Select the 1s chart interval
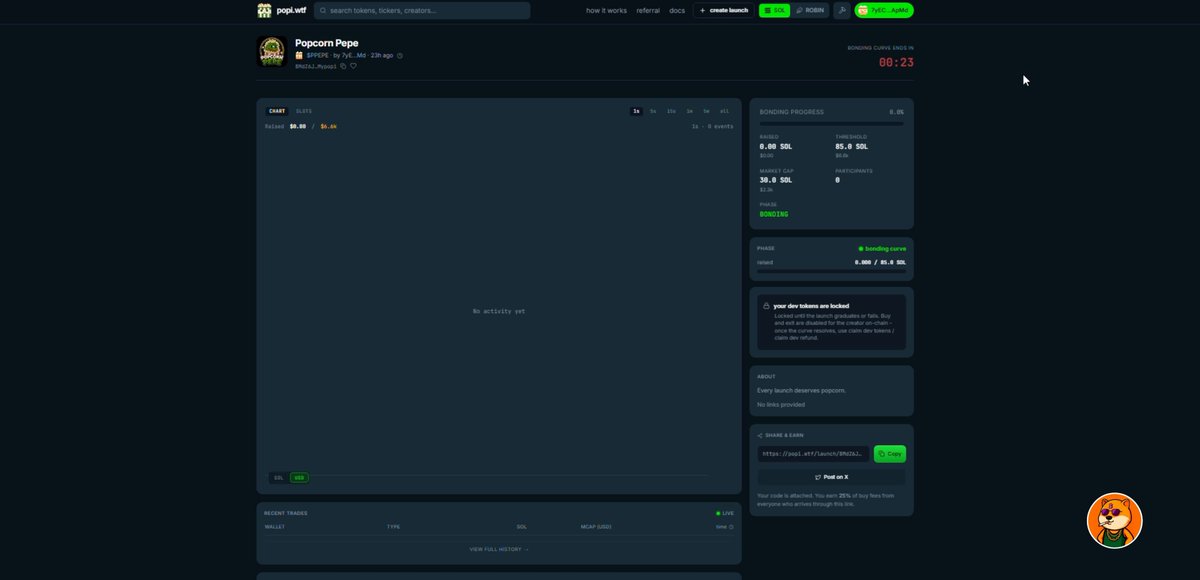 click(636, 111)
